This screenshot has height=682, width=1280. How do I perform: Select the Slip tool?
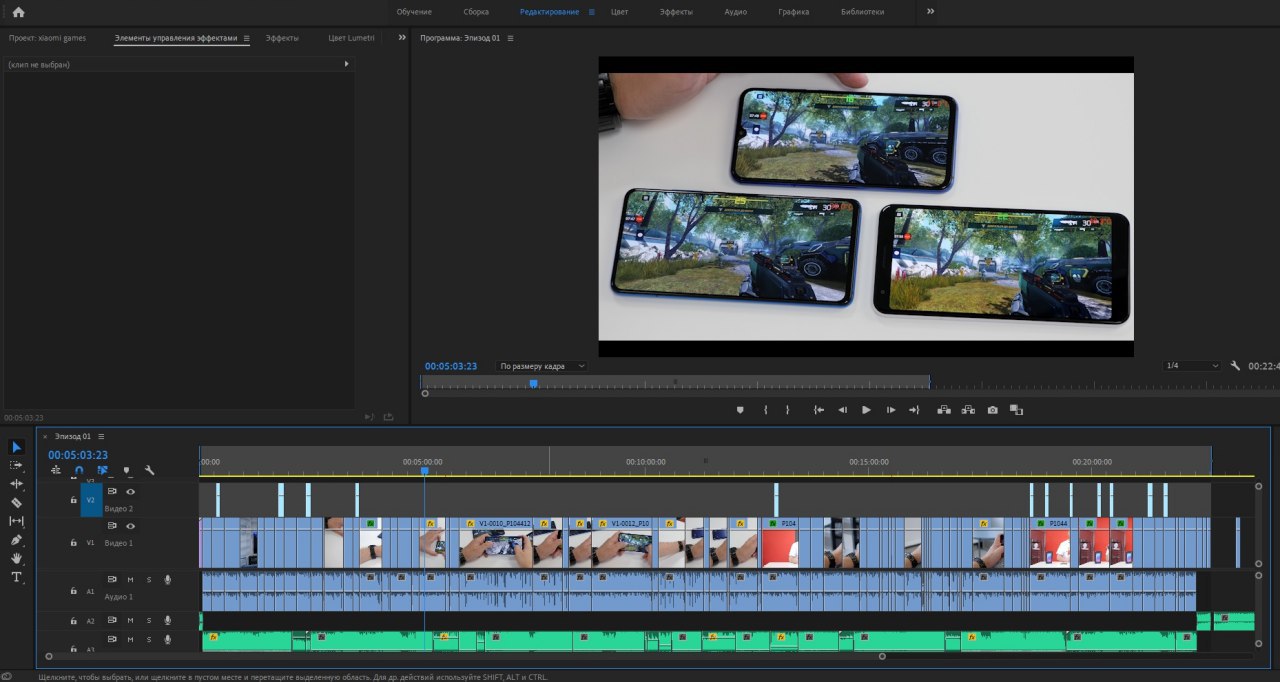16,521
